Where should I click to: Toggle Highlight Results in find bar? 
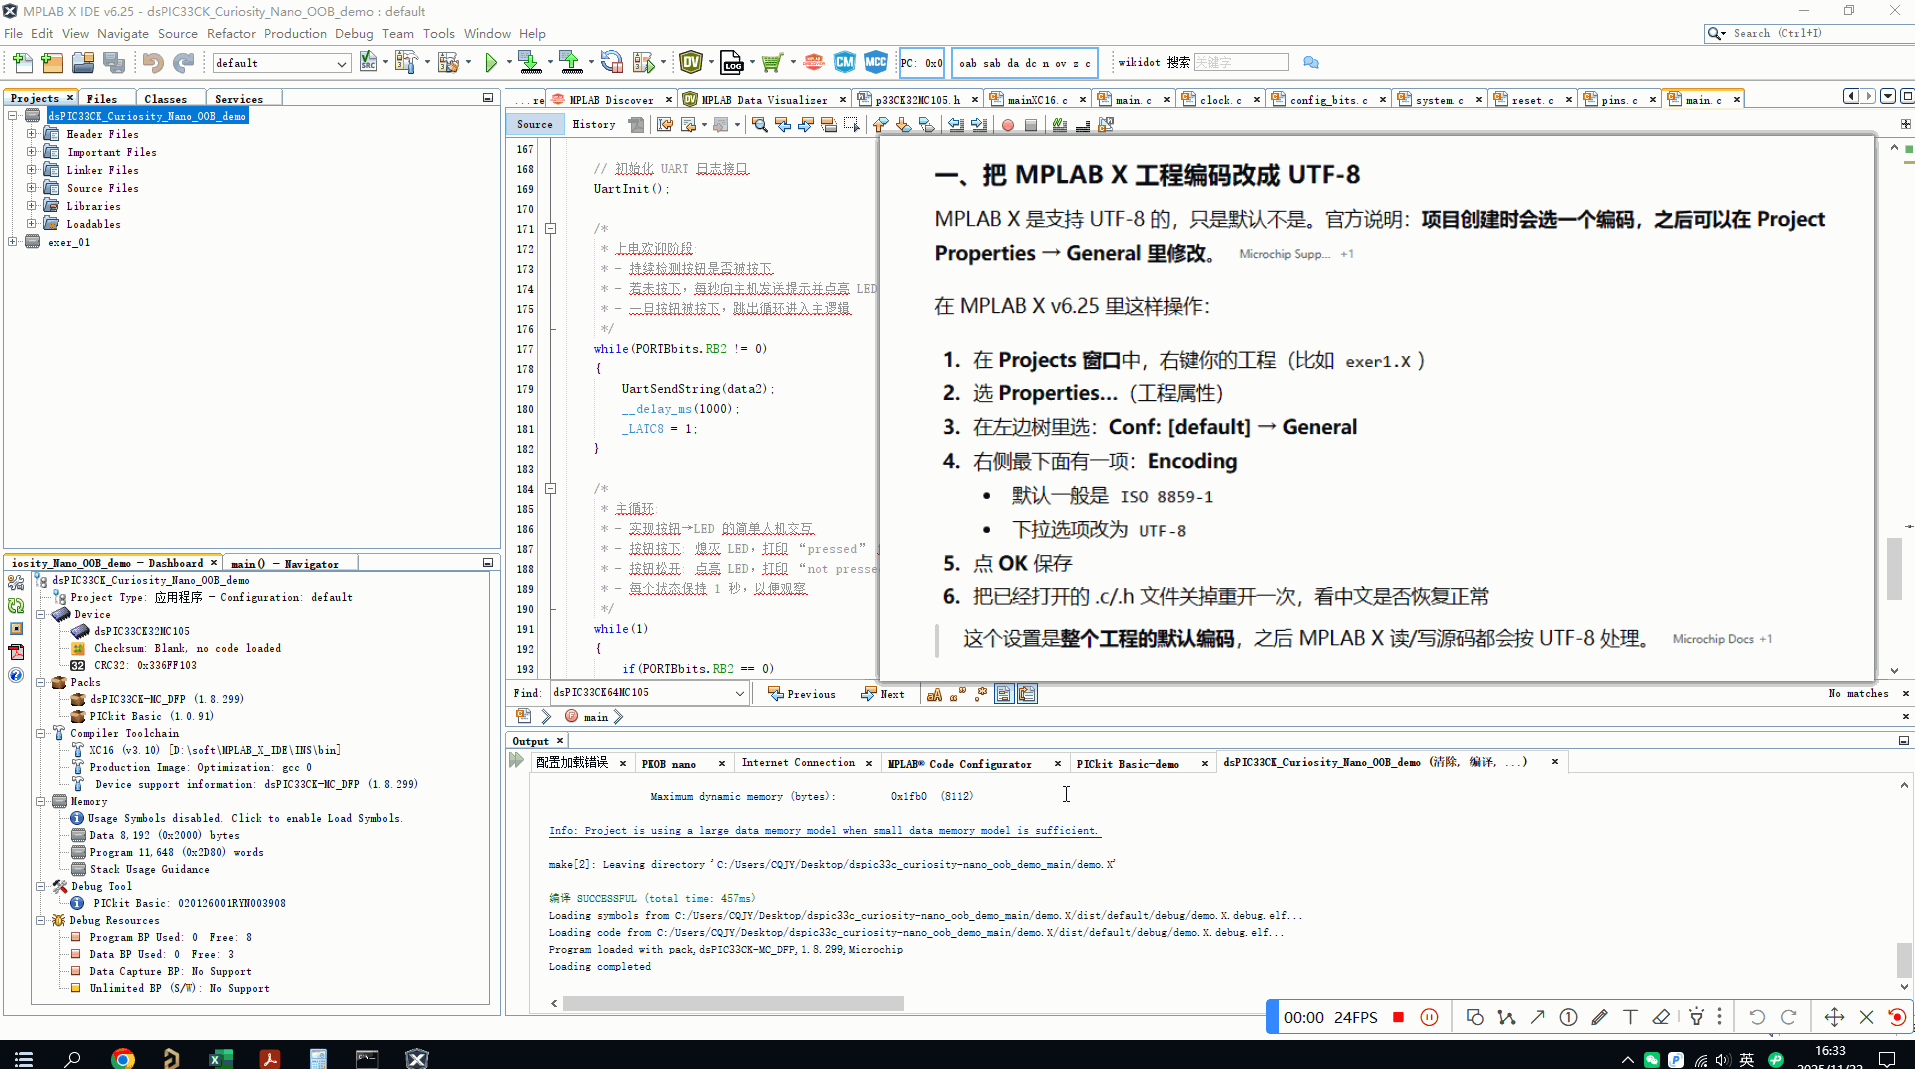point(1004,694)
